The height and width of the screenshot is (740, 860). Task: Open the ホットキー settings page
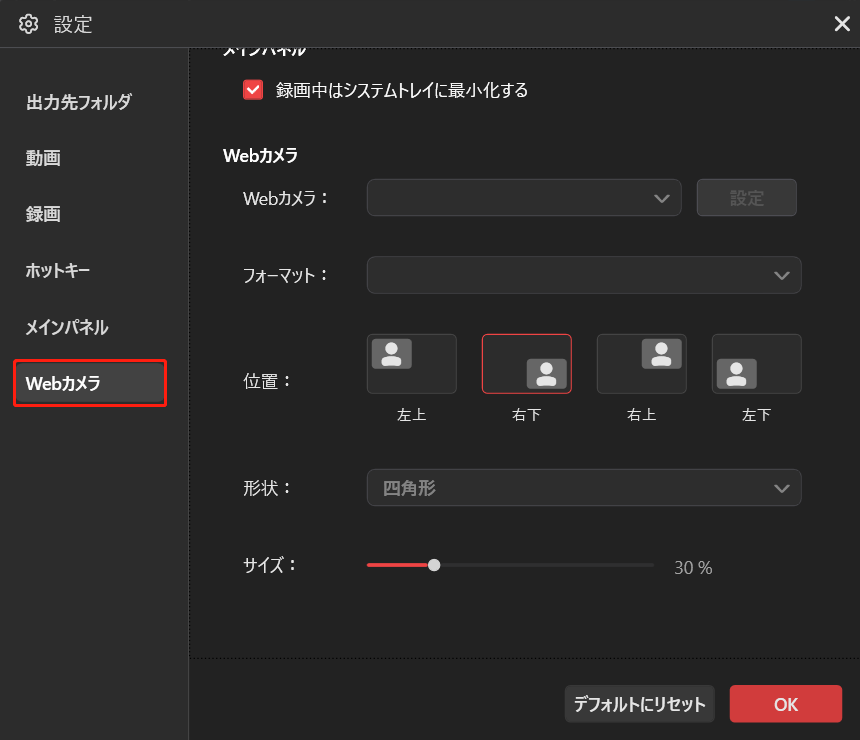pyautogui.click(x=60, y=270)
